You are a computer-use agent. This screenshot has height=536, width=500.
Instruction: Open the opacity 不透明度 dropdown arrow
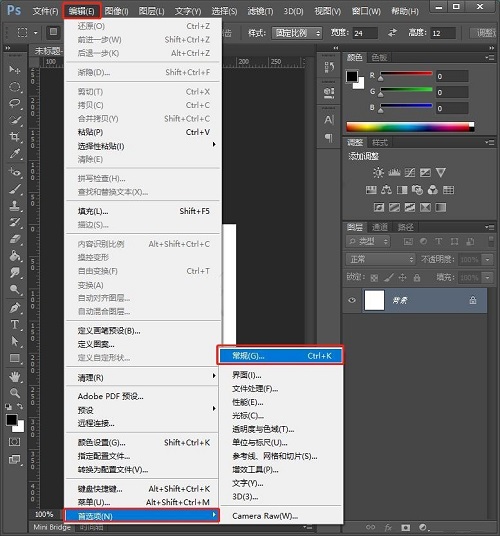click(x=488, y=260)
